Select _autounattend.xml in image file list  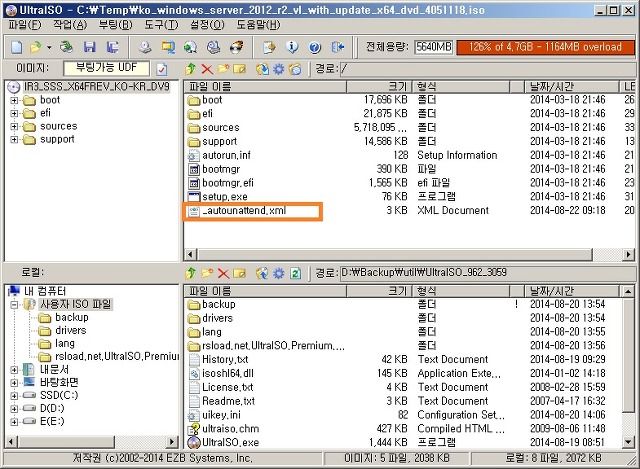click(x=244, y=211)
